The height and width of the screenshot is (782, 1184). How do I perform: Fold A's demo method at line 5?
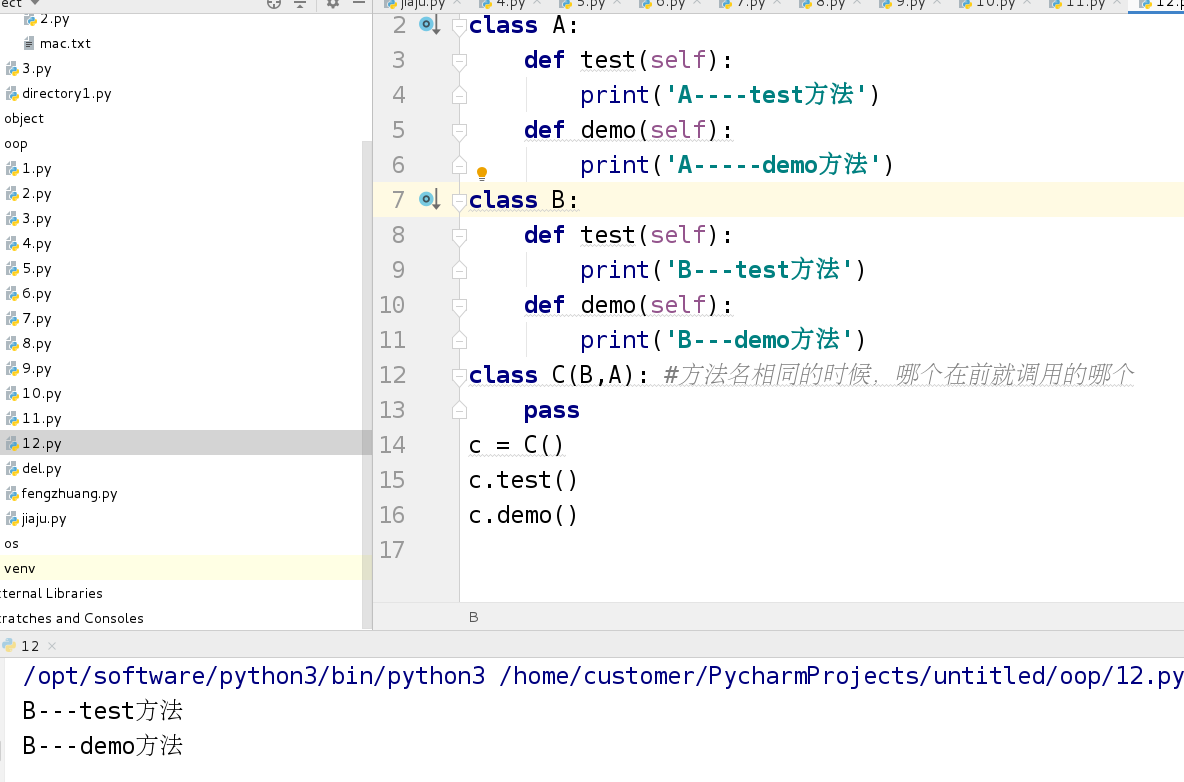[459, 131]
